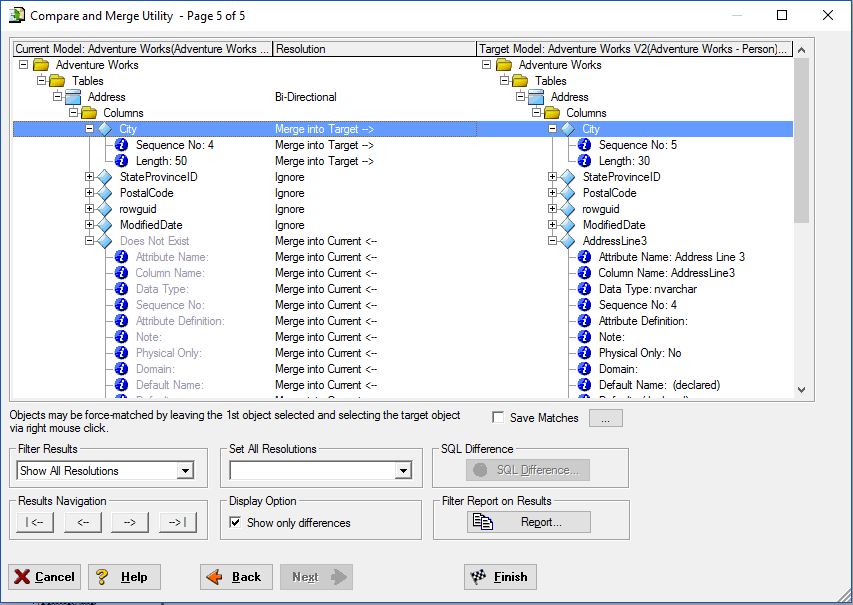Click the Report document icon

[483, 522]
